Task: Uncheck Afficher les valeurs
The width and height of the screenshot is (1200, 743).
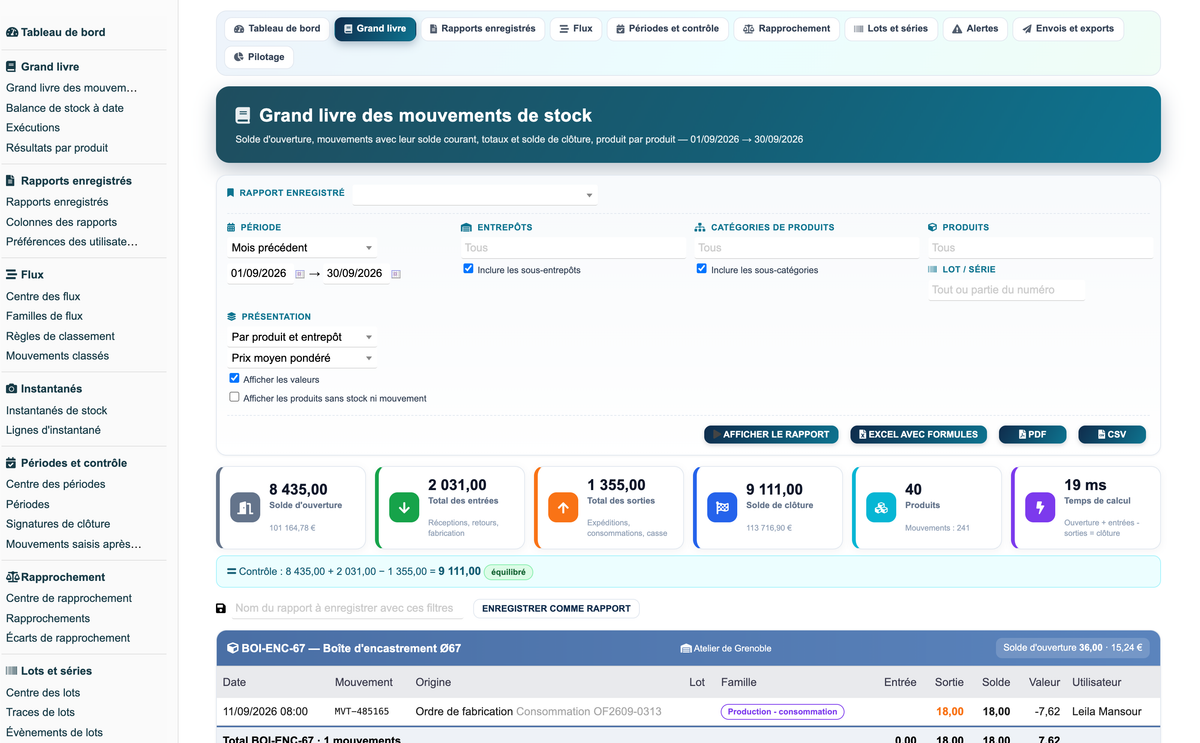Action: click(x=234, y=379)
